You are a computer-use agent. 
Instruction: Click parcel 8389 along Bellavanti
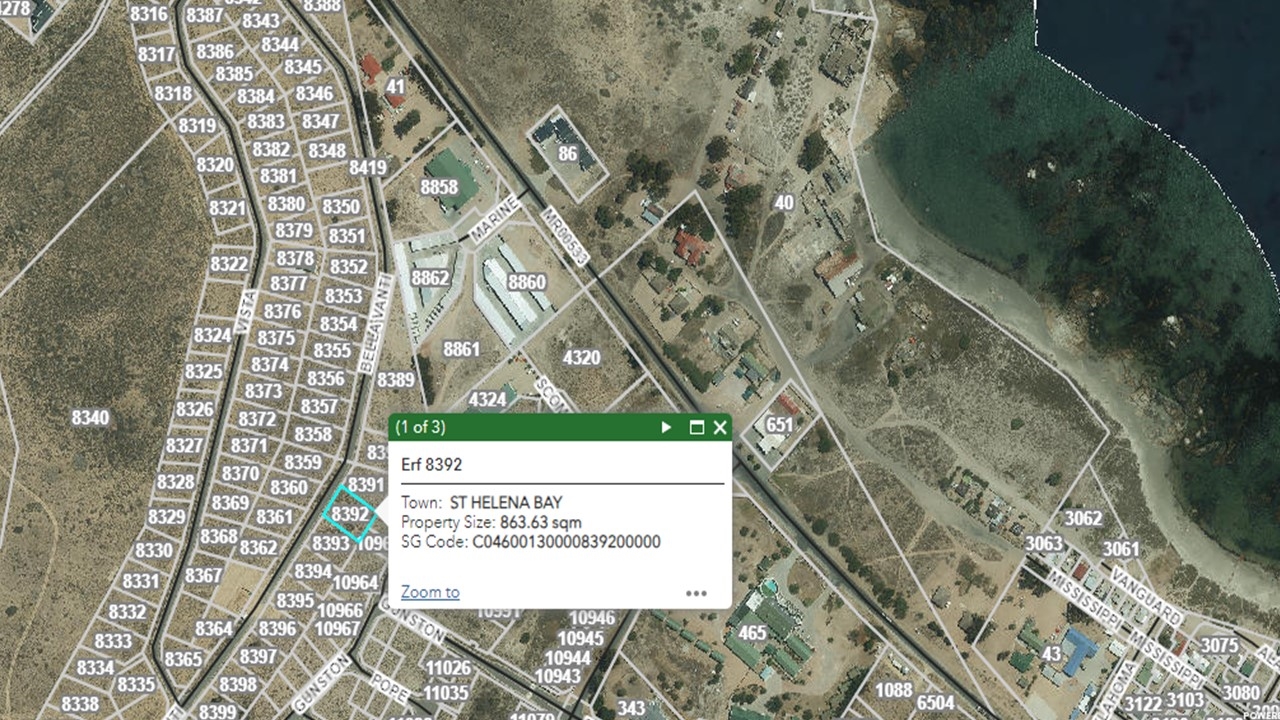pos(396,380)
